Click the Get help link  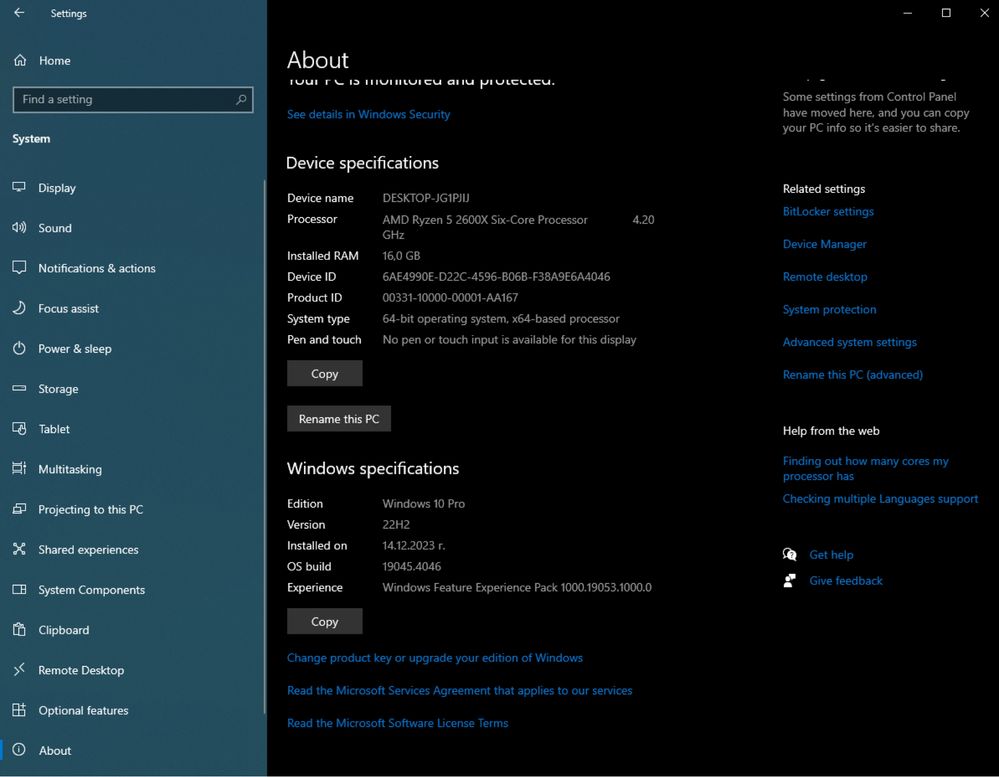pyautogui.click(x=831, y=555)
